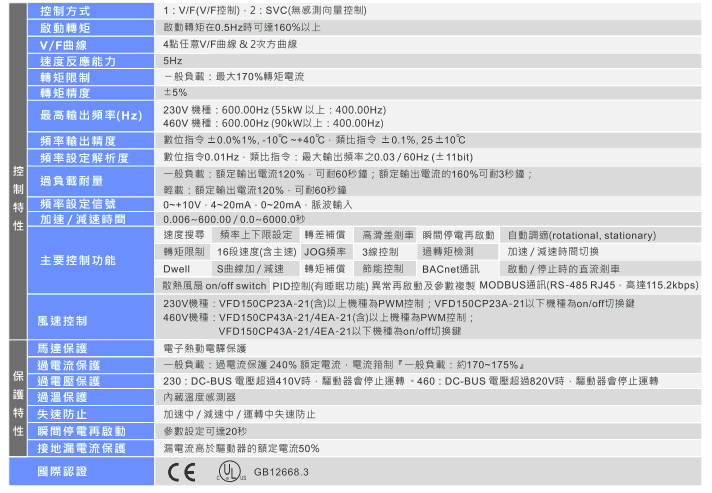Click the JOG頻率 feature box

point(325,252)
